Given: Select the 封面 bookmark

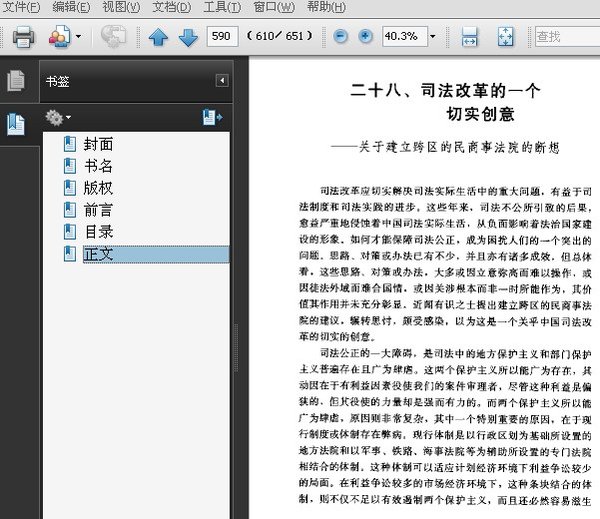Looking at the screenshot, I should coord(99,144).
